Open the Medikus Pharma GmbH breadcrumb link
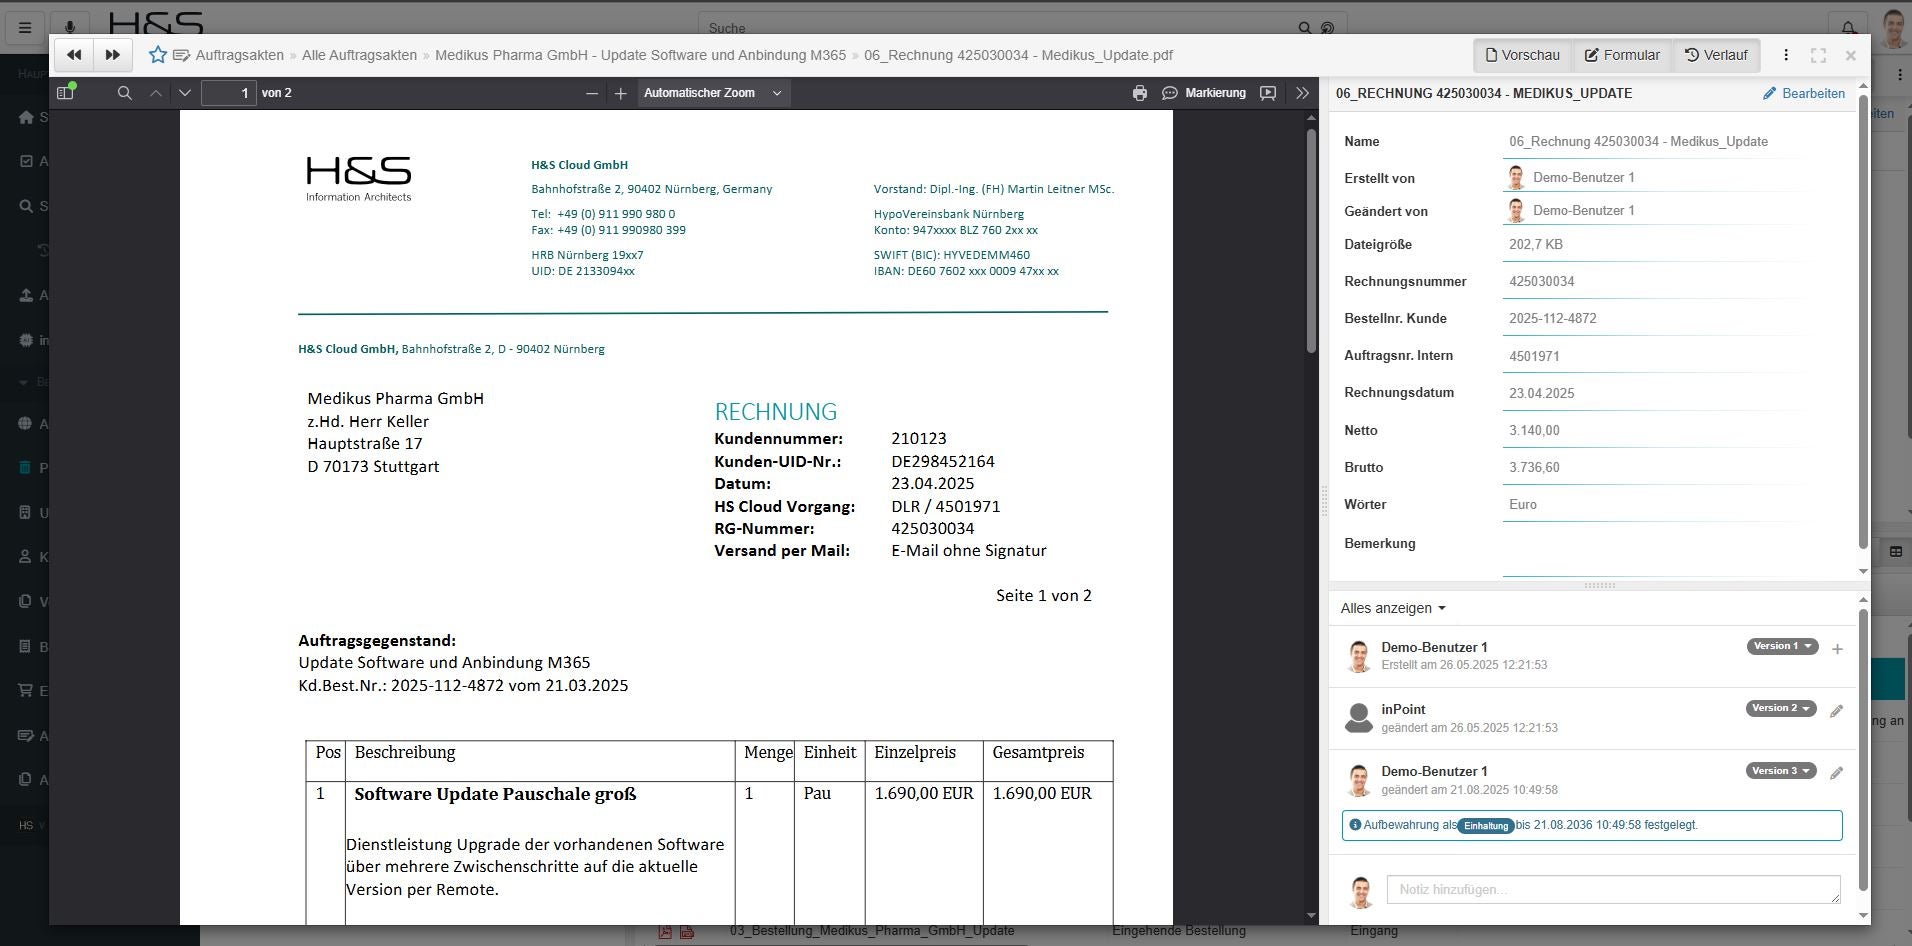1912x946 pixels. pyautogui.click(x=640, y=55)
